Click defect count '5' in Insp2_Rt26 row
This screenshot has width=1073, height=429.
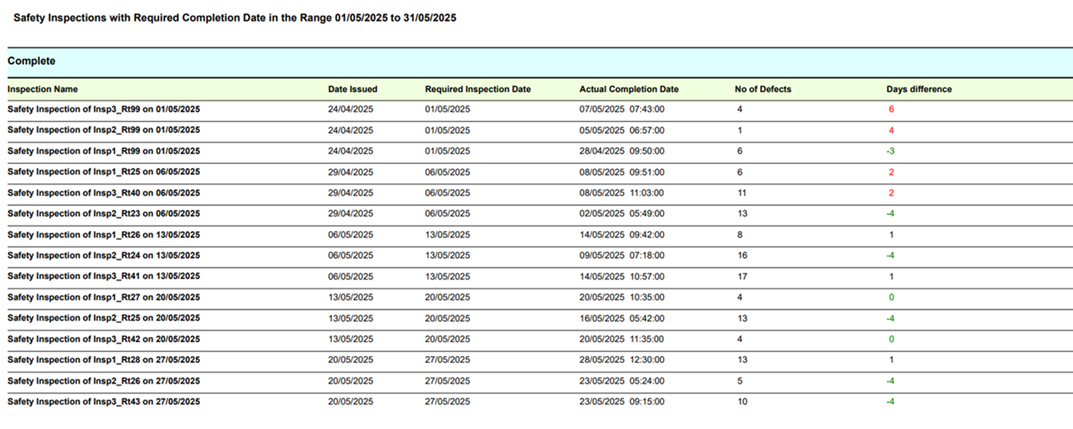click(x=740, y=380)
